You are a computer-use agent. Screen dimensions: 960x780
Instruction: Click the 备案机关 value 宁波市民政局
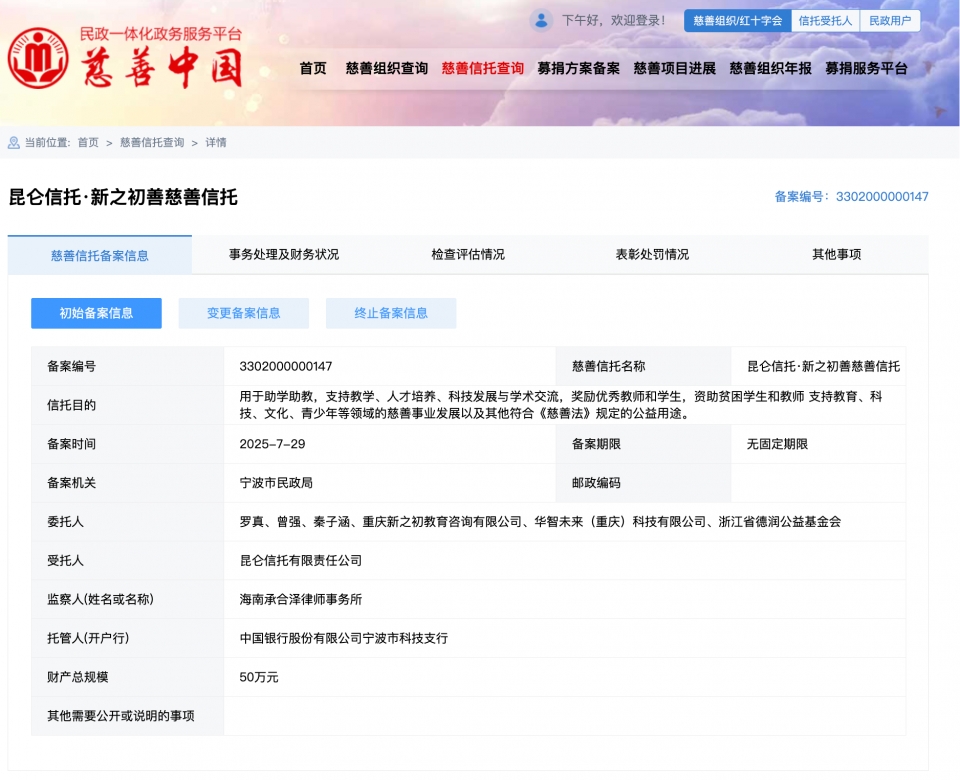coord(276,482)
